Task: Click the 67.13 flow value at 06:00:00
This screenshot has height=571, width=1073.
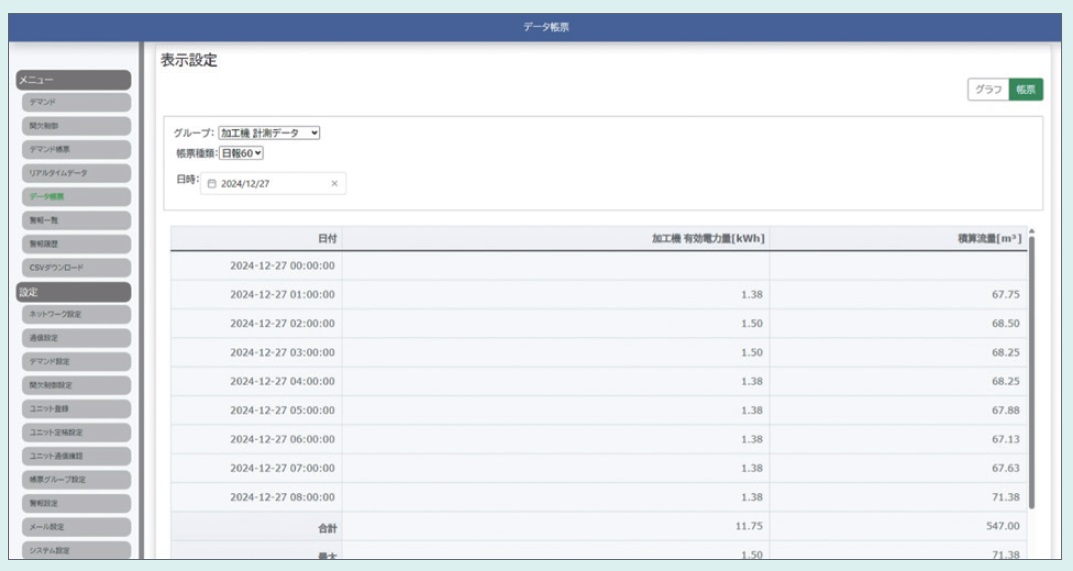Action: click(x=1006, y=440)
